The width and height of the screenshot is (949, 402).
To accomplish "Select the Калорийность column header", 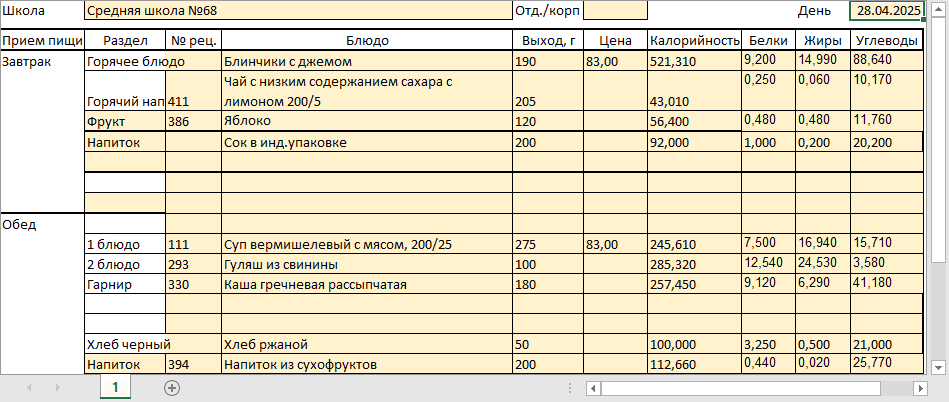I will pyautogui.click(x=695, y=40).
